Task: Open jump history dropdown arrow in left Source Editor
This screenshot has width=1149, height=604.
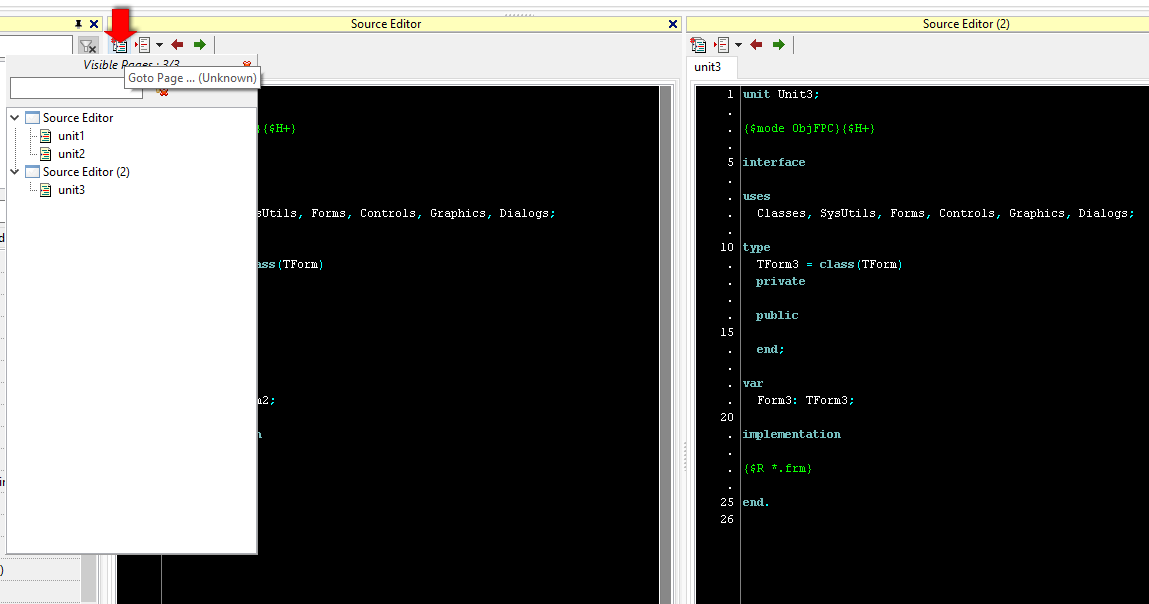Action: tap(159, 45)
